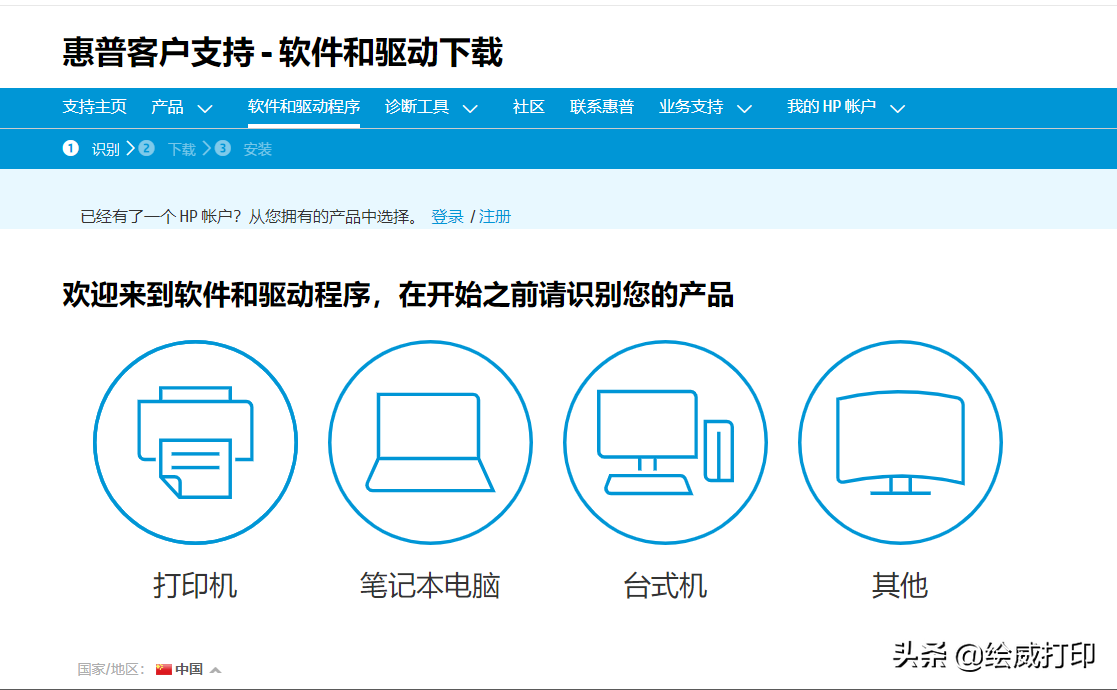Open the 社区 menu item
Viewport: 1117px width, 690px height.
click(528, 107)
